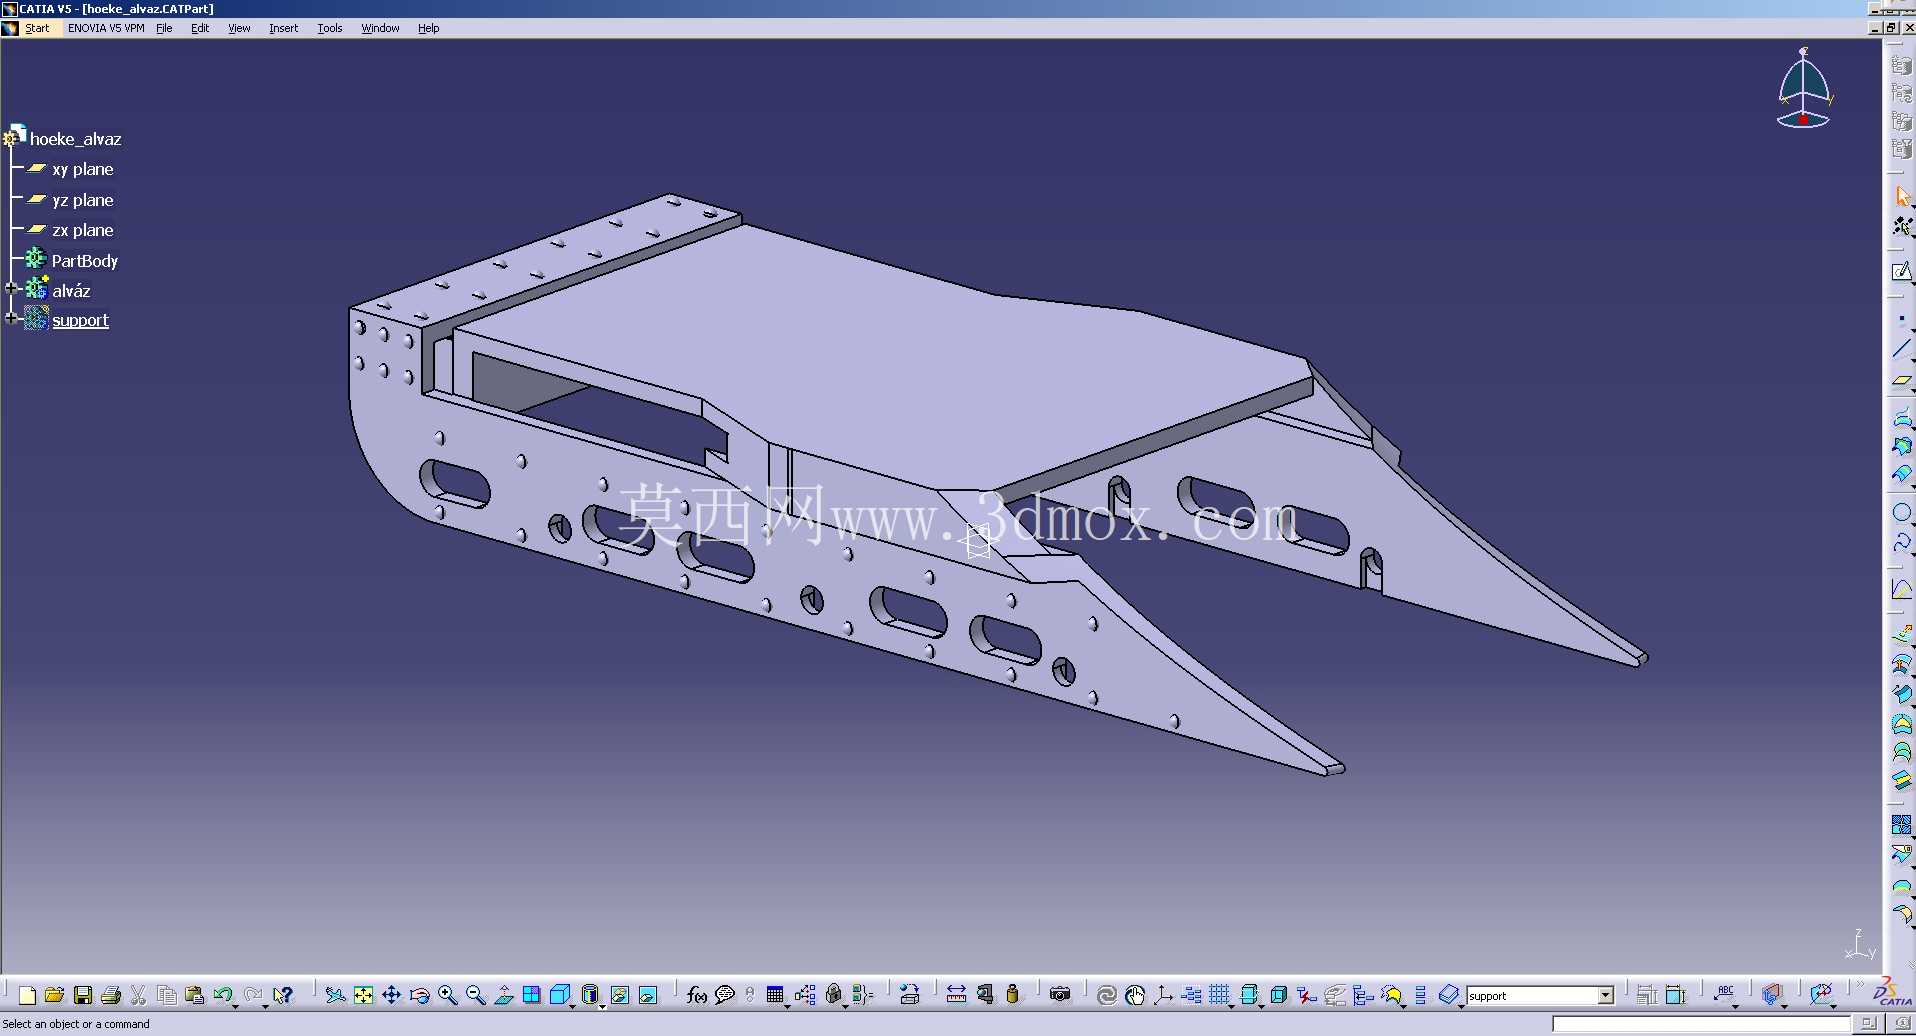Click the What's This help cursor icon
This screenshot has height=1036, width=1916.
(x=284, y=995)
